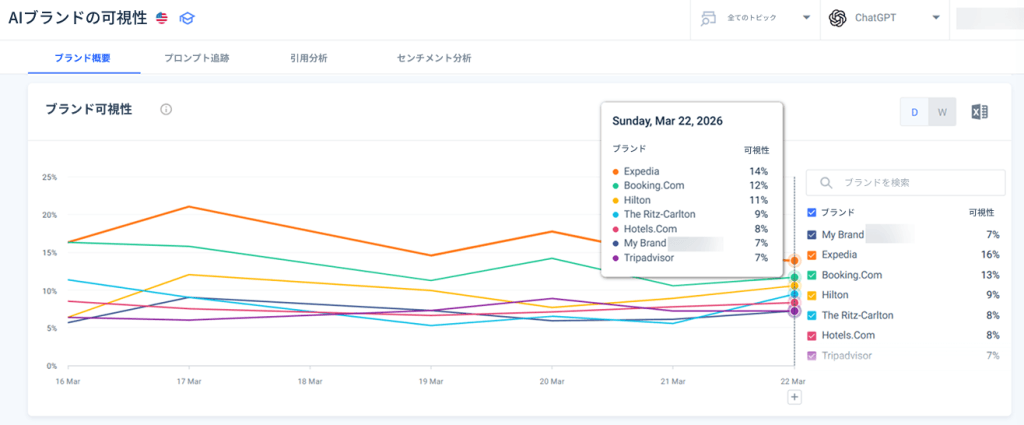Click the ブランドを検索 search field
The image size is (1024, 425).
click(x=906, y=183)
